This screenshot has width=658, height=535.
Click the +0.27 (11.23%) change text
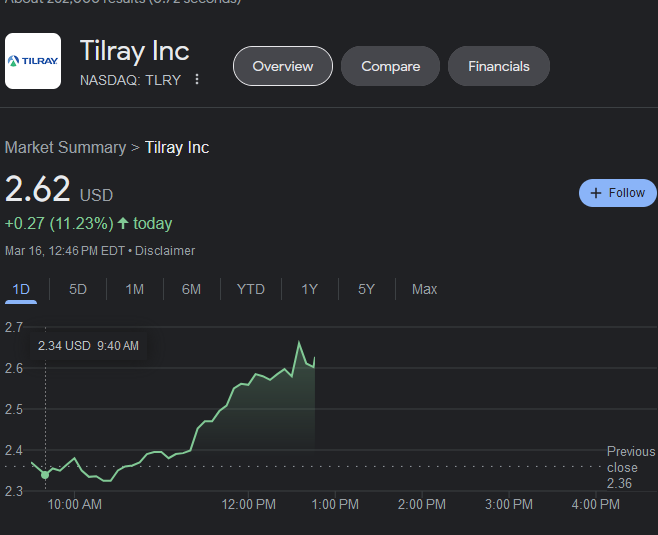59,224
